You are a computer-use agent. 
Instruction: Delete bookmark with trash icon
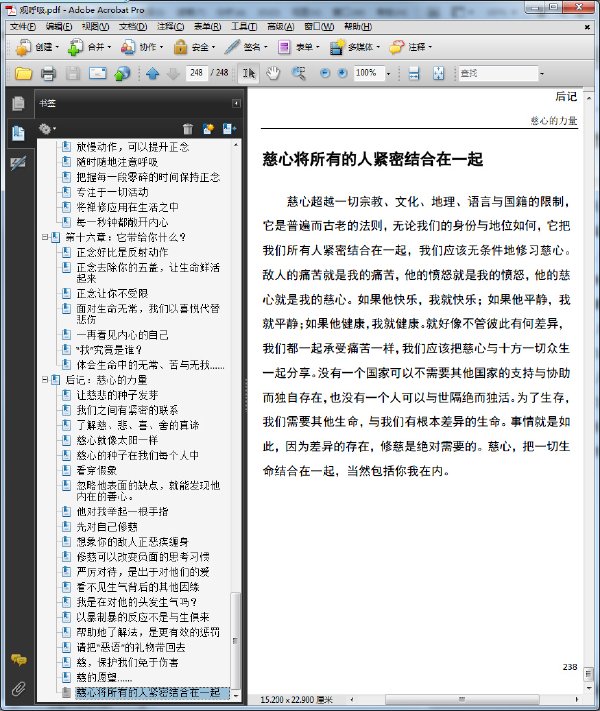188,129
